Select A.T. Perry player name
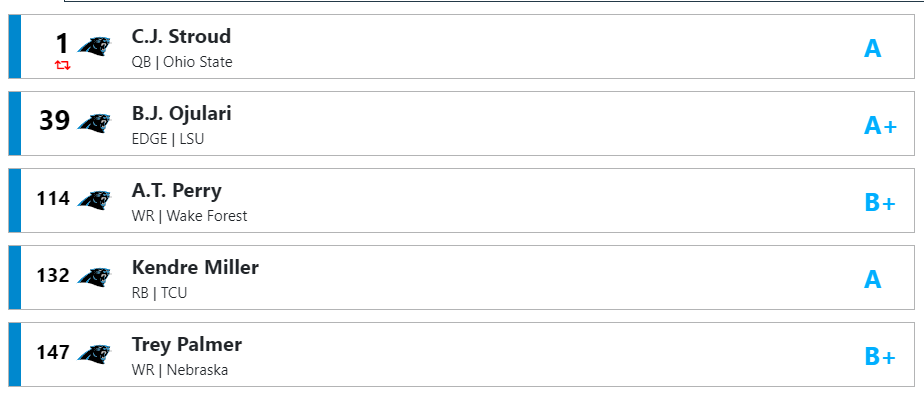This screenshot has width=924, height=398. 177,190
